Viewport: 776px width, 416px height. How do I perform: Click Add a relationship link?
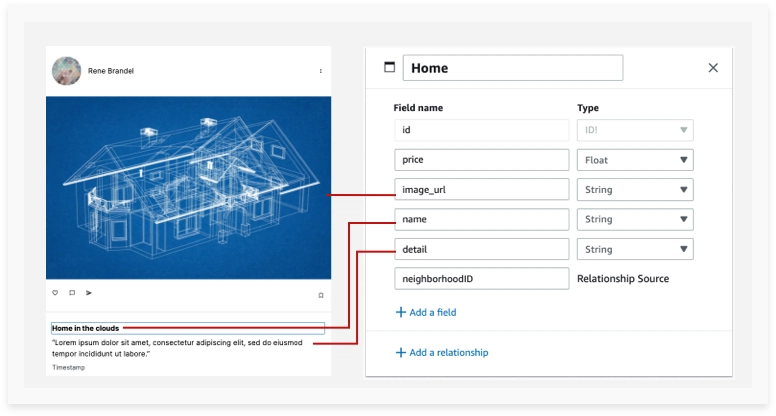point(442,352)
